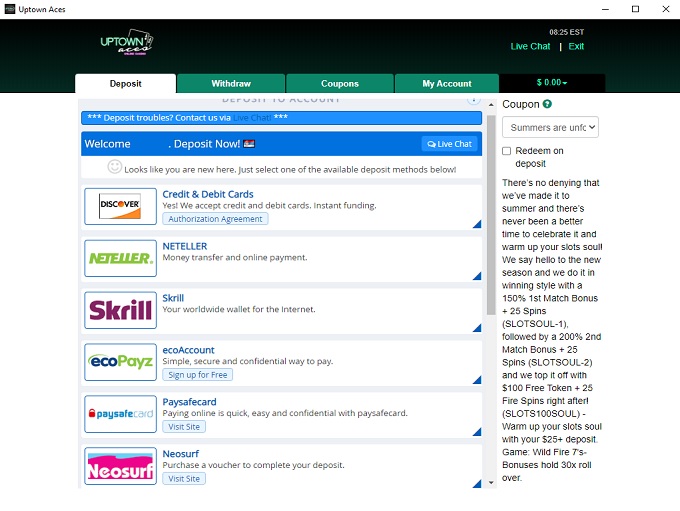Click the Coupon help question icon

pyautogui.click(x=547, y=104)
